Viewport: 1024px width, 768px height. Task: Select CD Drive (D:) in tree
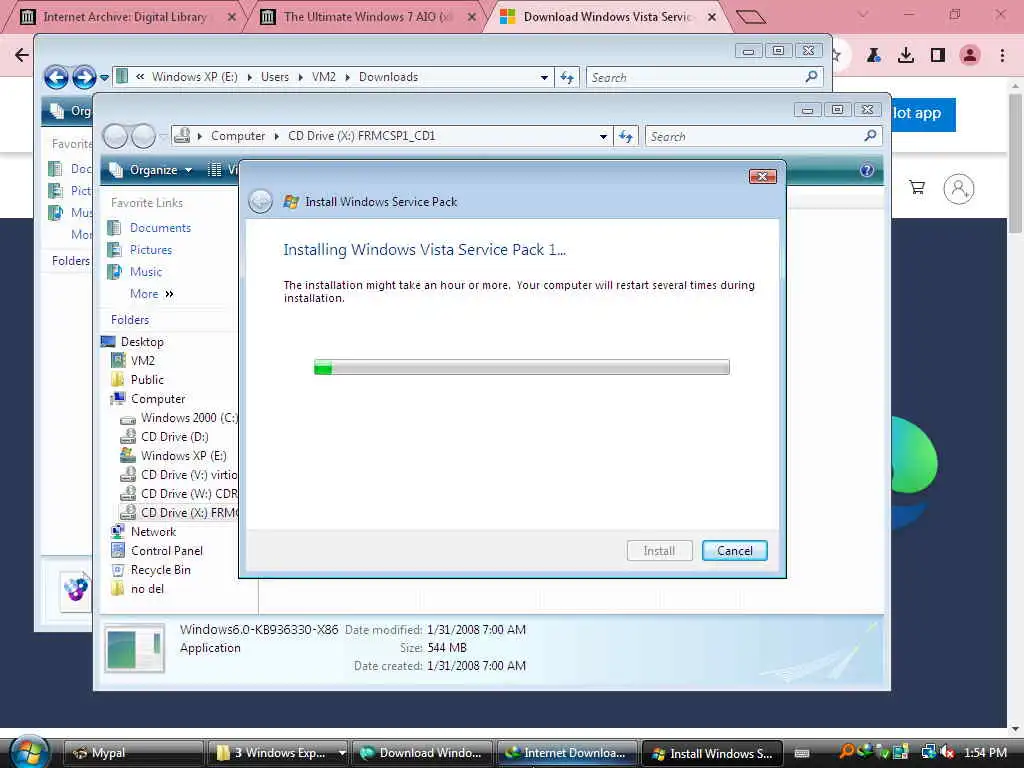point(174,436)
